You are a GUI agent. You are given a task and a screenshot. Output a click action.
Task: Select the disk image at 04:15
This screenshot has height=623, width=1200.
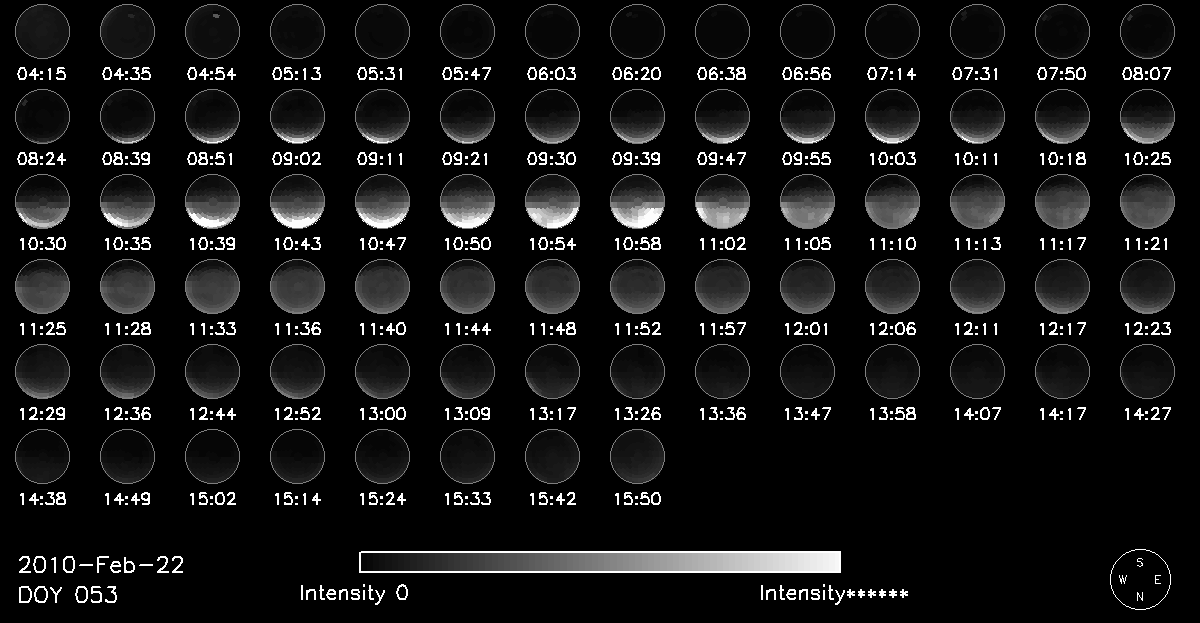(x=42, y=31)
